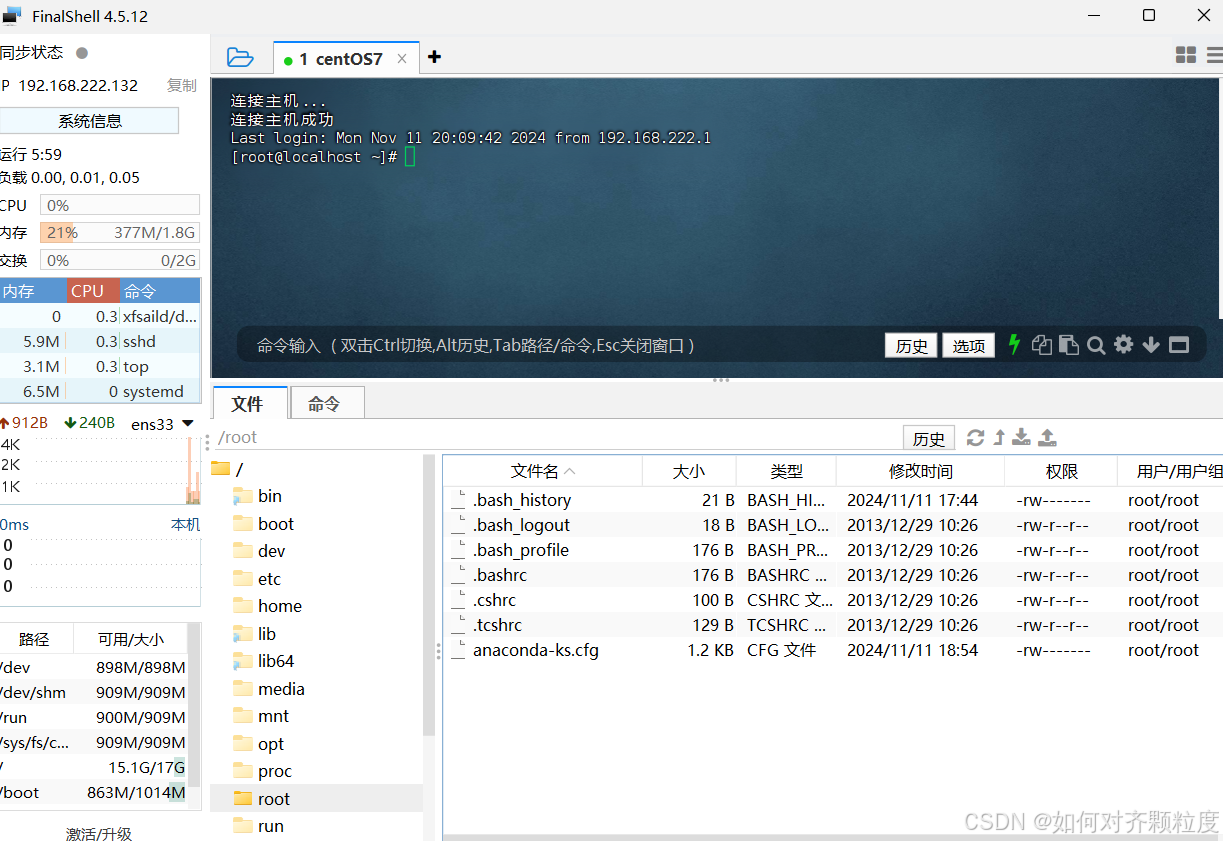Sort files by 权限 column header
The width and height of the screenshot is (1223, 841).
(x=1061, y=471)
